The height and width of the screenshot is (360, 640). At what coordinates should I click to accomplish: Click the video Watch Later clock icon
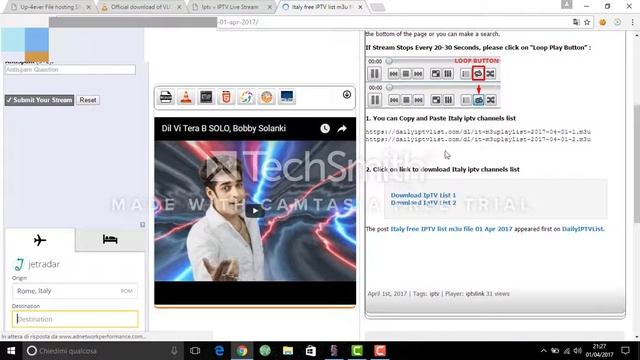(x=325, y=129)
